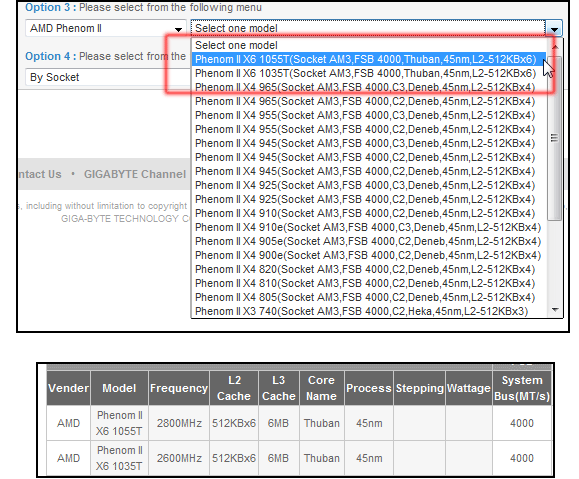Image resolution: width=579 pixels, height=479 pixels.
Task: Click the Frequency column header
Action: (179, 388)
